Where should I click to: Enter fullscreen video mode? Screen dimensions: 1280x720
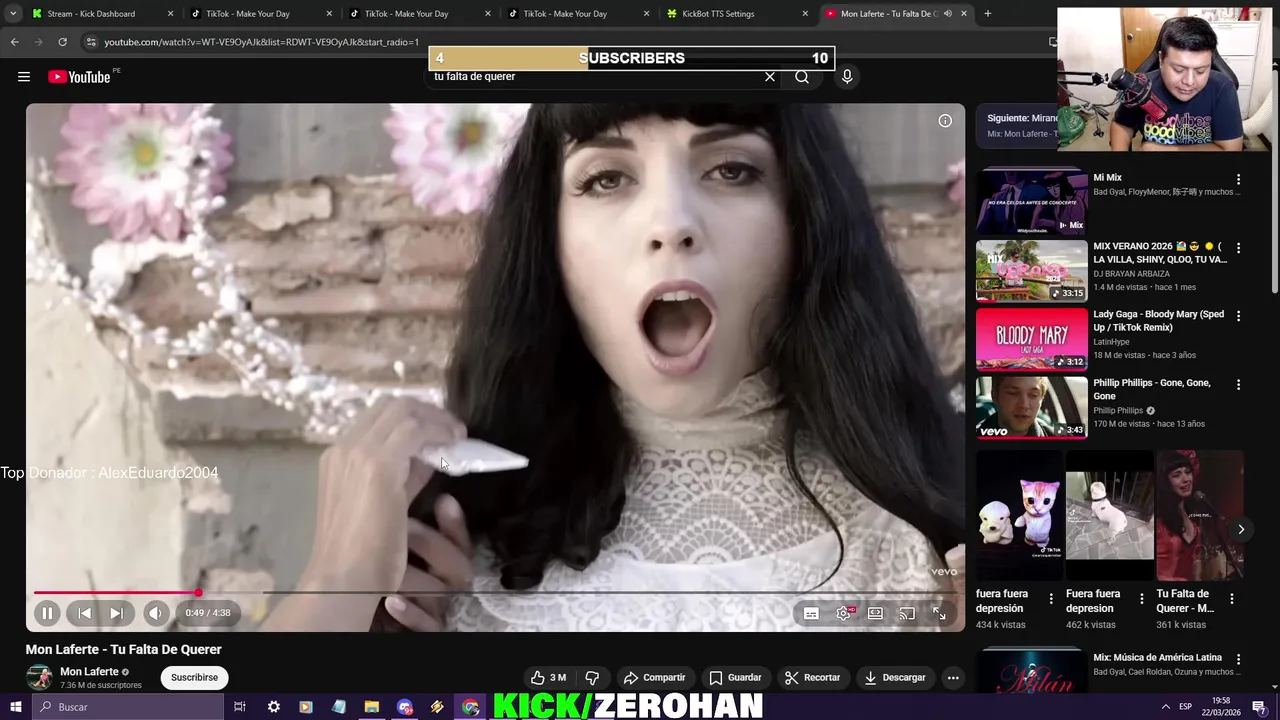pyautogui.click(x=939, y=613)
